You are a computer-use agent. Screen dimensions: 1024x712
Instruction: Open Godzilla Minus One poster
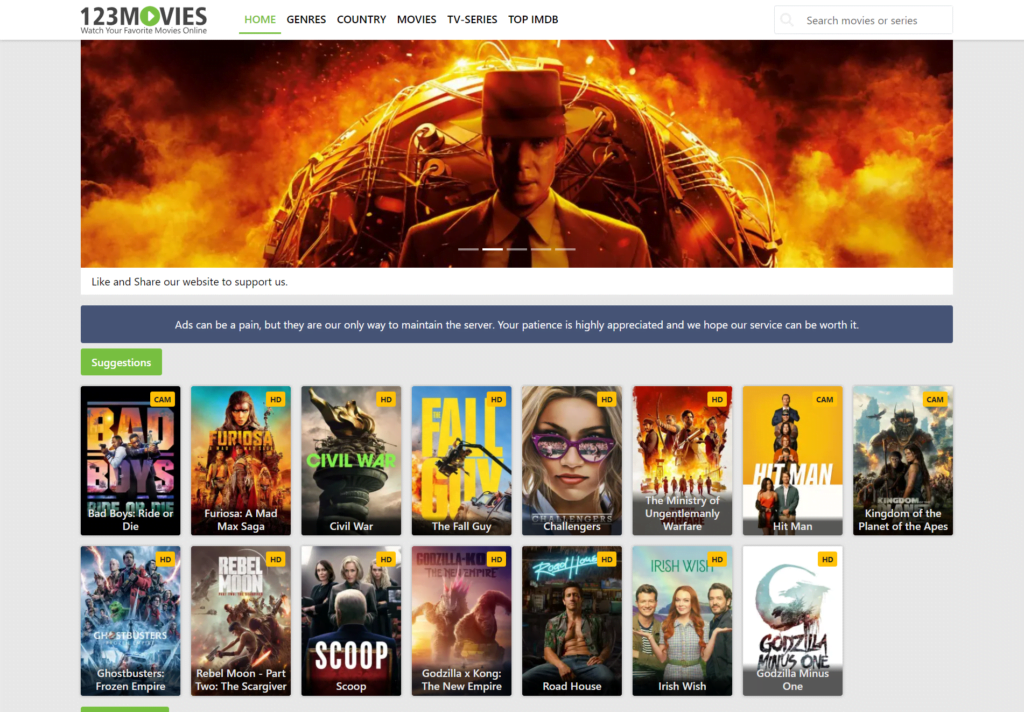click(792, 615)
